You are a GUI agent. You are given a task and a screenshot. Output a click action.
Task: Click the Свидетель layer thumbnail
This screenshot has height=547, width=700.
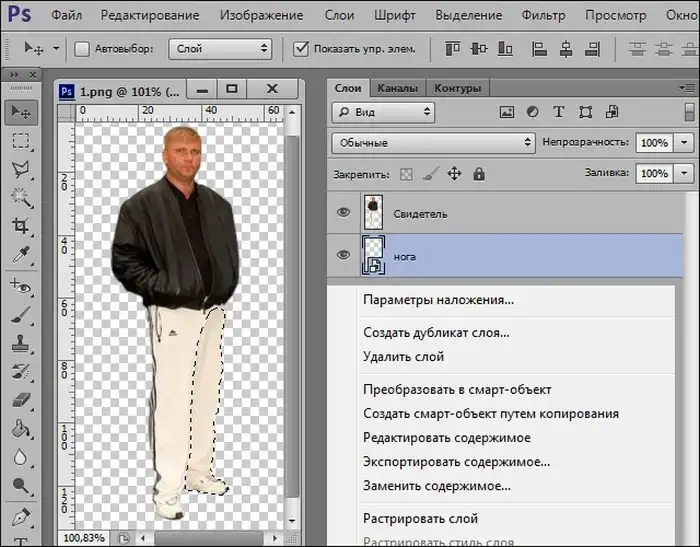click(x=375, y=212)
